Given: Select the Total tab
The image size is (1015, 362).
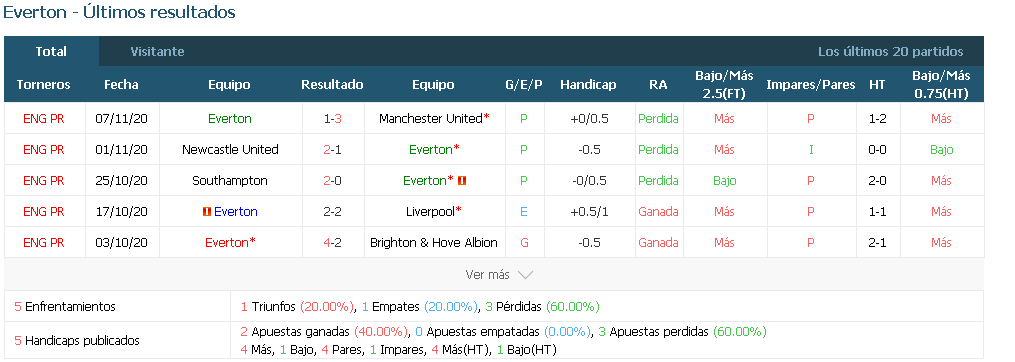Looking at the screenshot, I should 51,51.
